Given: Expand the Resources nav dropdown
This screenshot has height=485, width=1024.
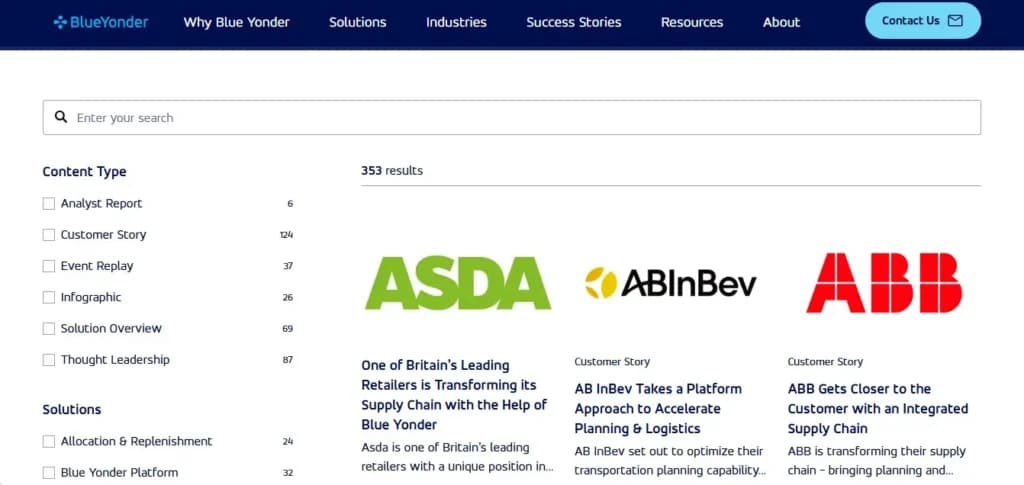Looking at the screenshot, I should click(692, 22).
